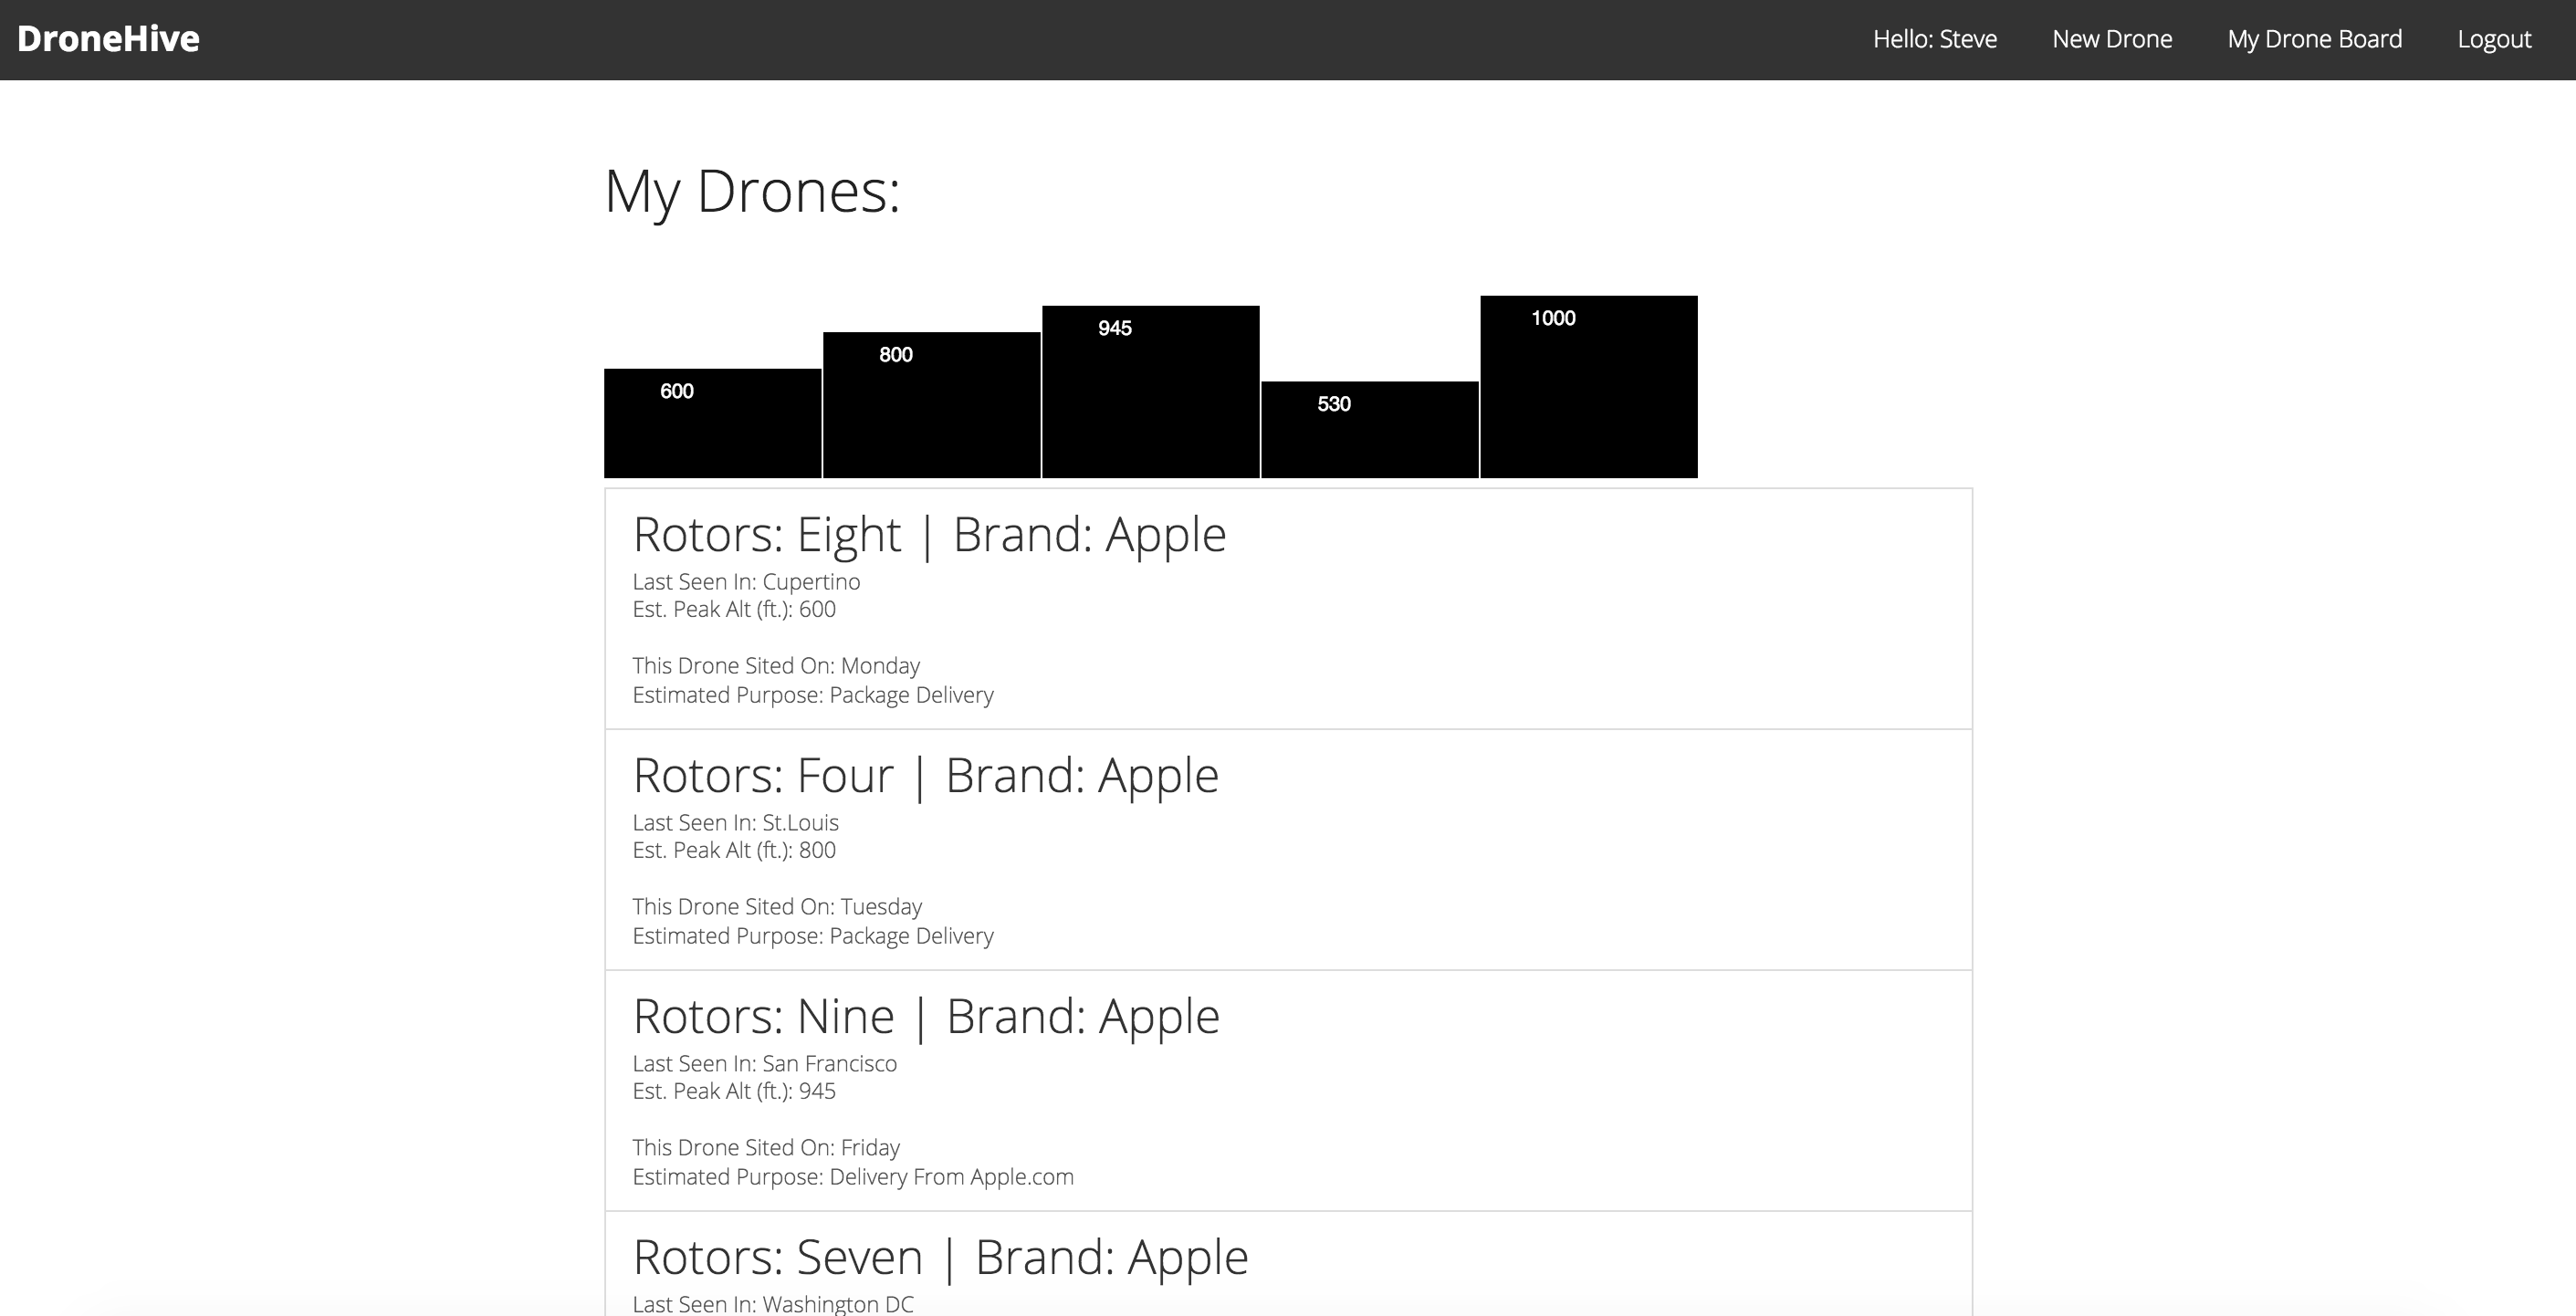This screenshot has width=2576, height=1316.
Task: Open the New Drone page
Action: pos(2111,39)
